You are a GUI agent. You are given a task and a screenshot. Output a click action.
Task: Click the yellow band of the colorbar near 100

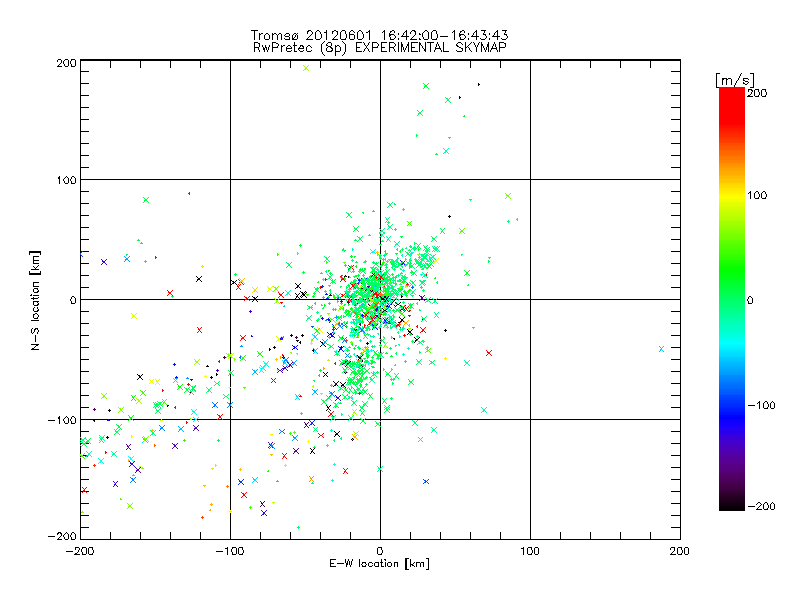coord(732,196)
